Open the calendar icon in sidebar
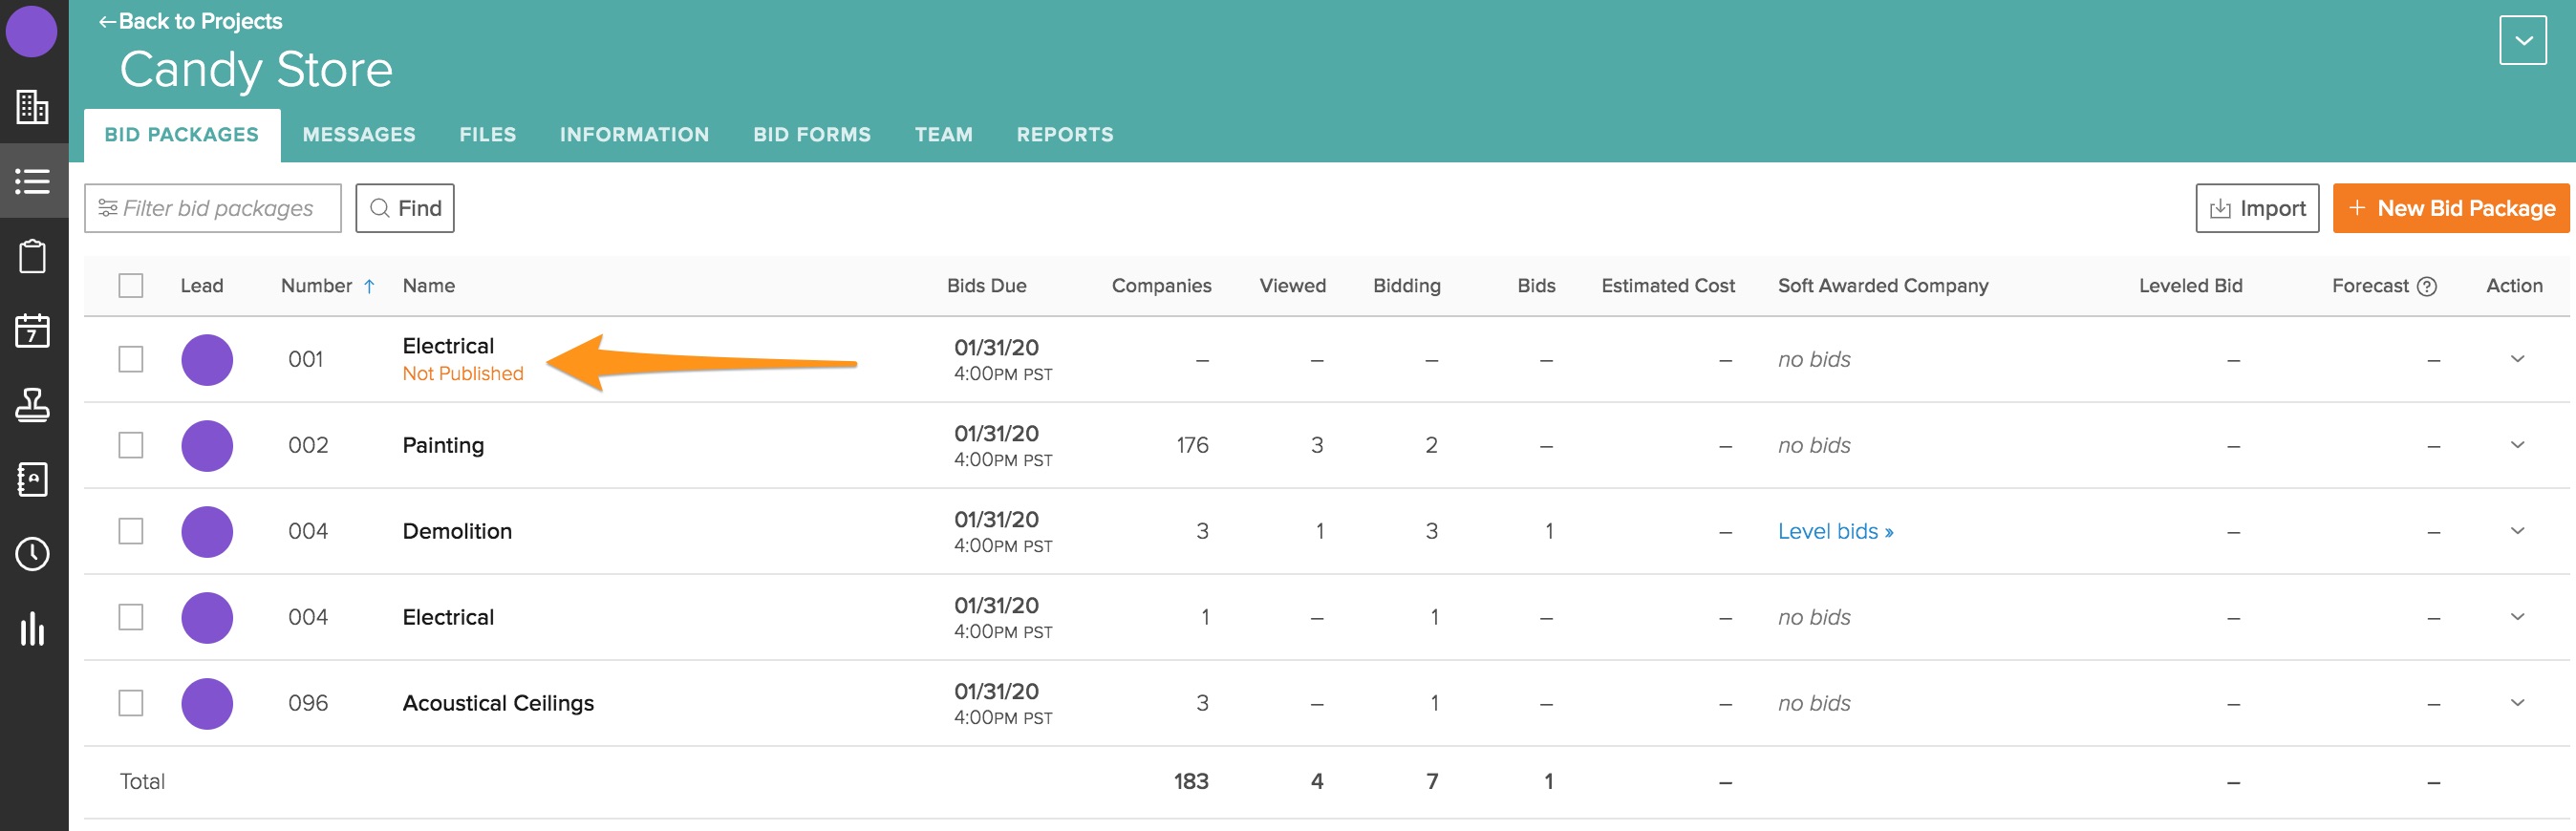 [x=33, y=330]
